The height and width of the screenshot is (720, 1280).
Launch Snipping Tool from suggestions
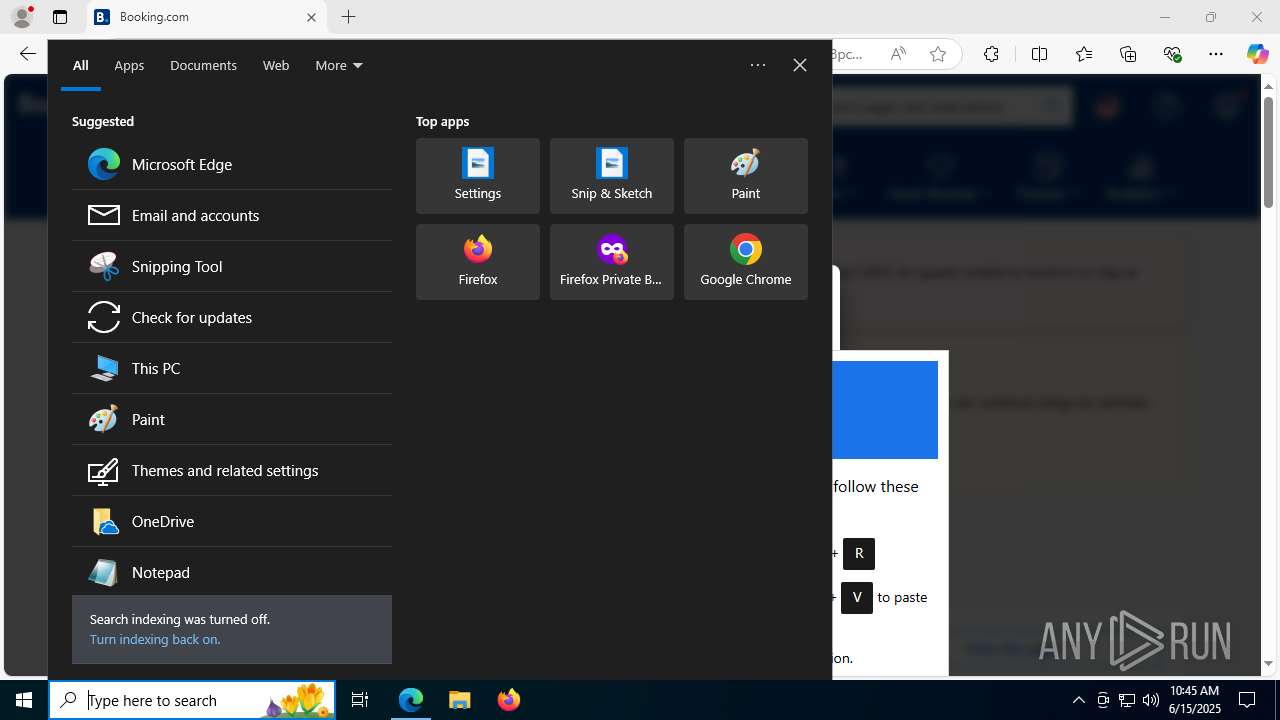(232, 266)
